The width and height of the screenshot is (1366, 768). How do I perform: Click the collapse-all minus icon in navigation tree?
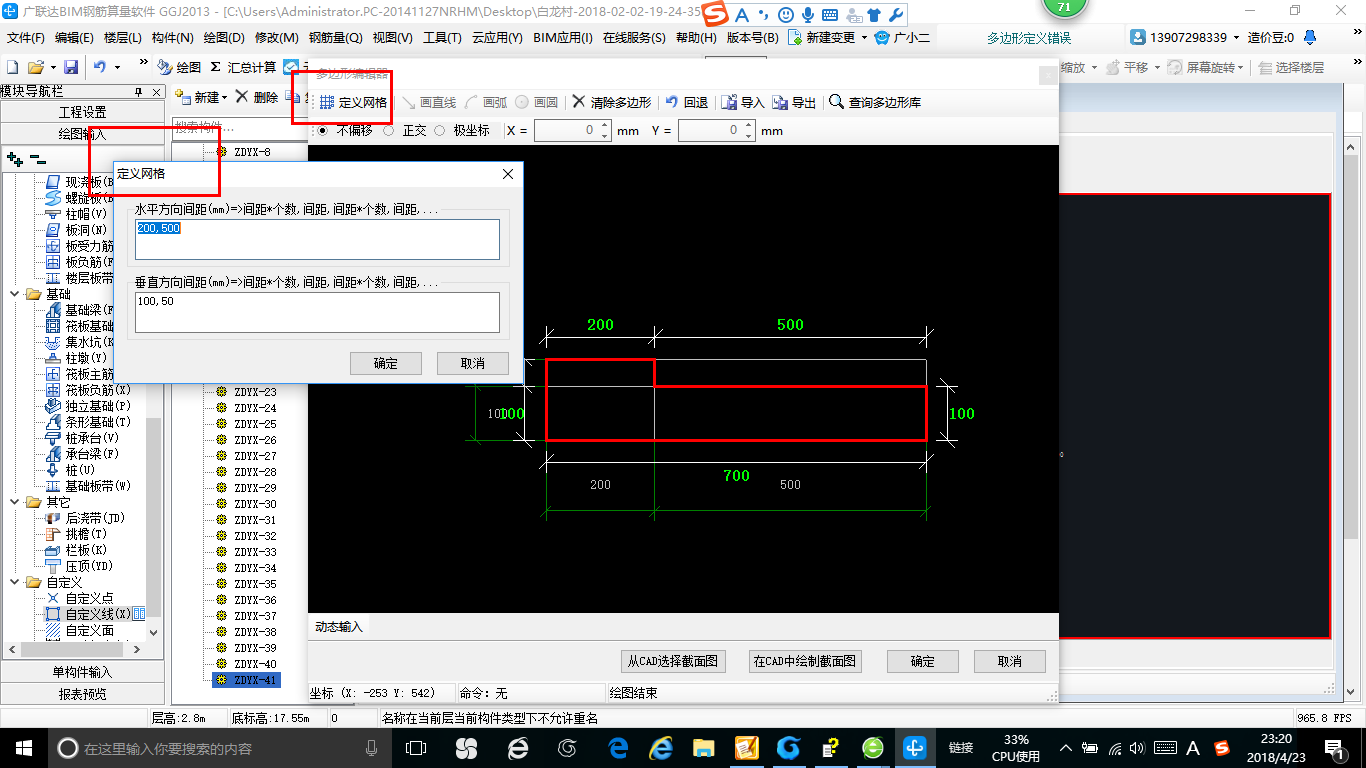tap(37, 158)
